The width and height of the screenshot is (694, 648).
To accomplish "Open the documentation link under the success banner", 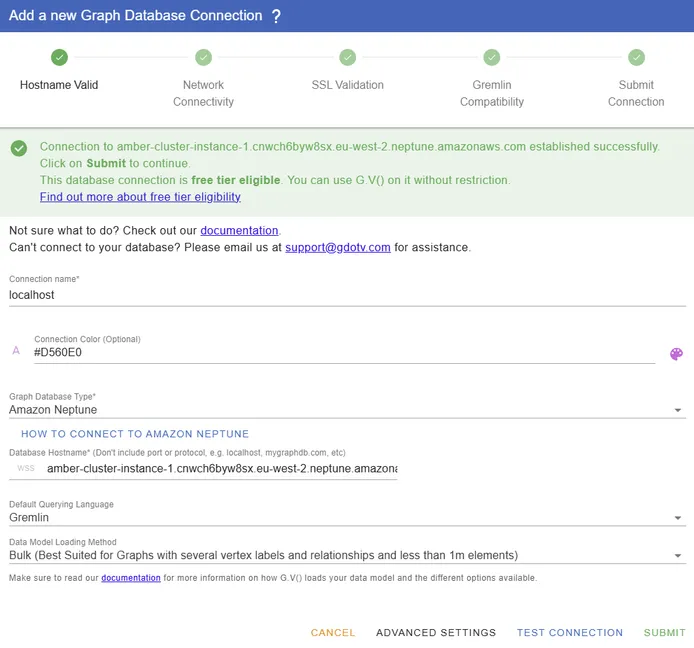I will [239, 231].
